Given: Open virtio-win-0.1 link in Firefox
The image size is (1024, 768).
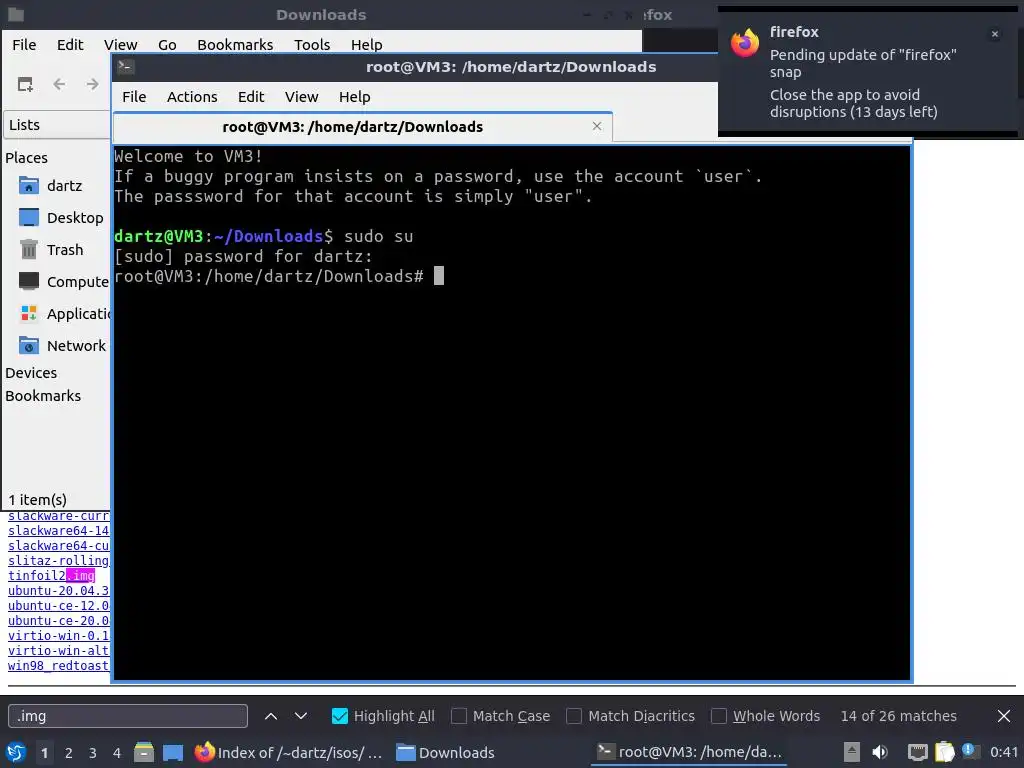Looking at the screenshot, I should (x=59, y=635).
